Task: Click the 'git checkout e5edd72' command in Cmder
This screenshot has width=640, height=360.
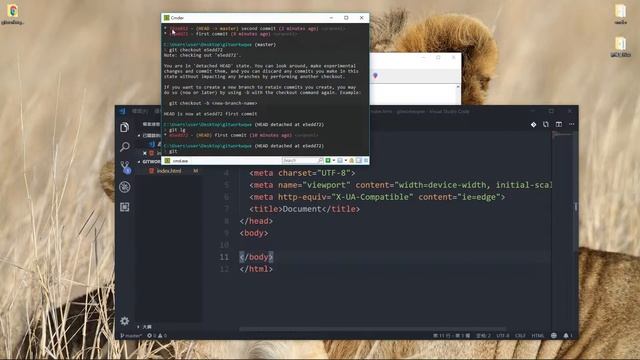Action: [196, 50]
